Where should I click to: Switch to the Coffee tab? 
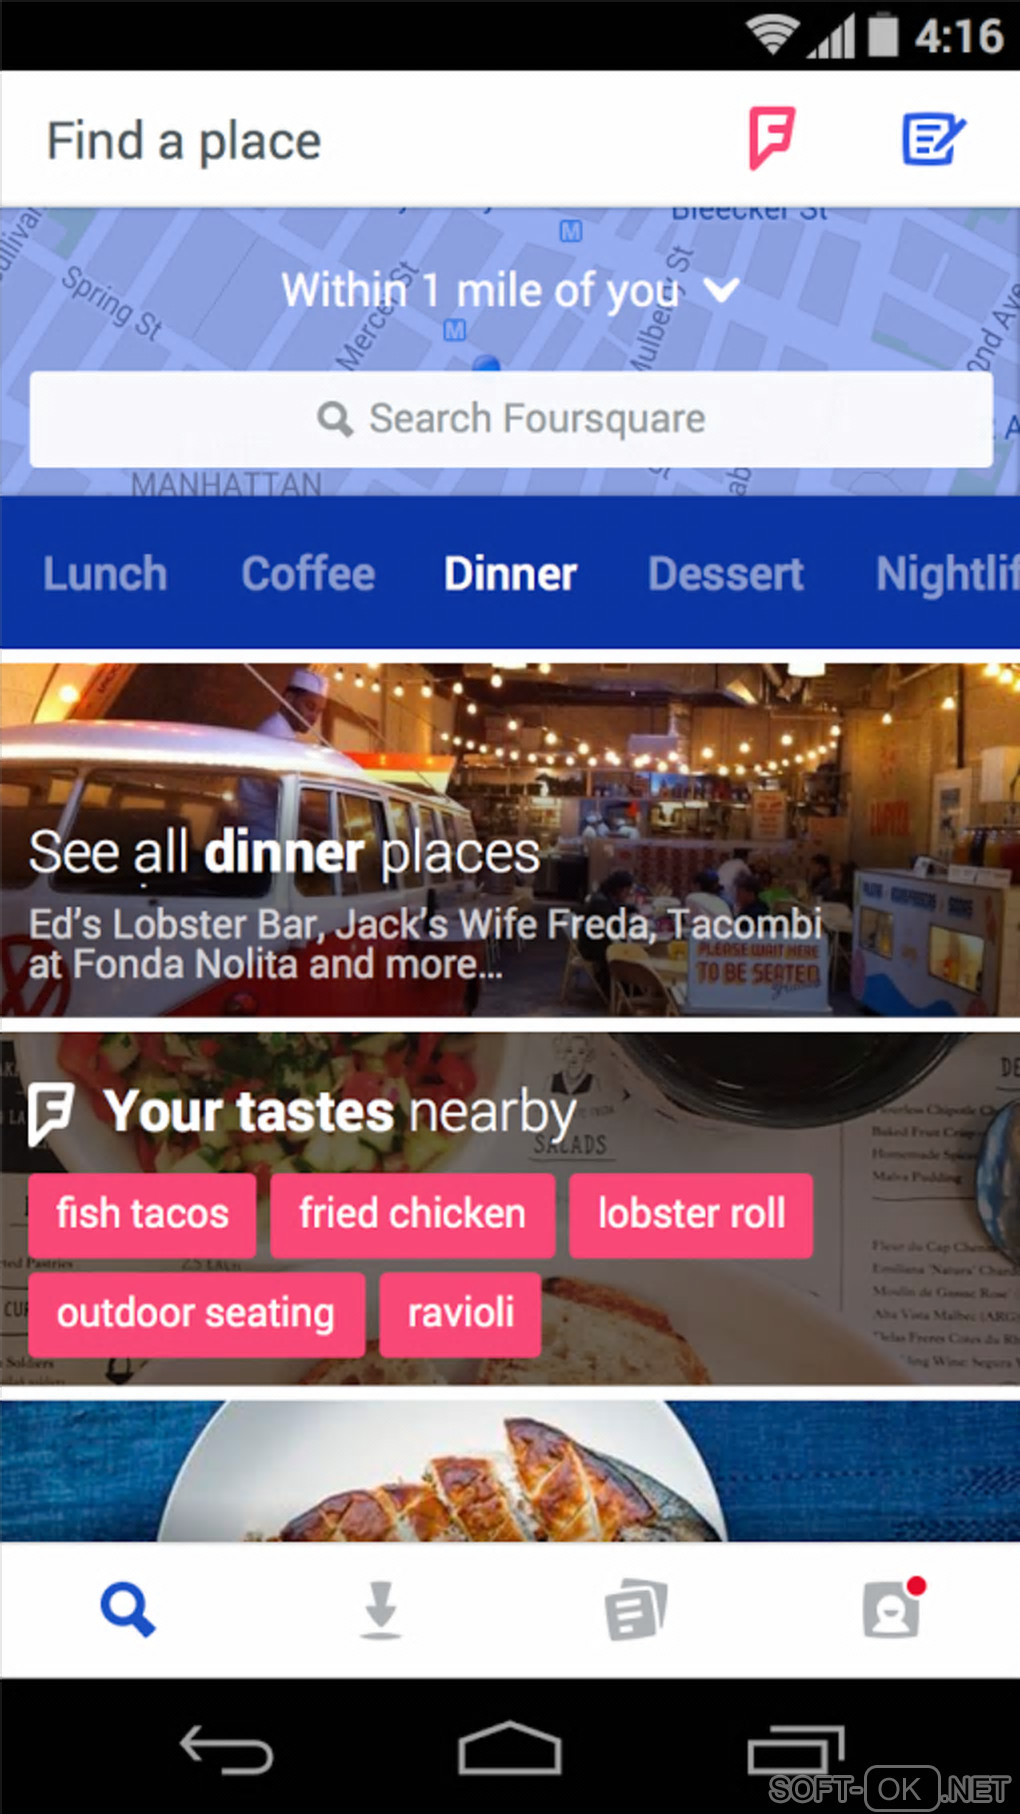pos(308,574)
